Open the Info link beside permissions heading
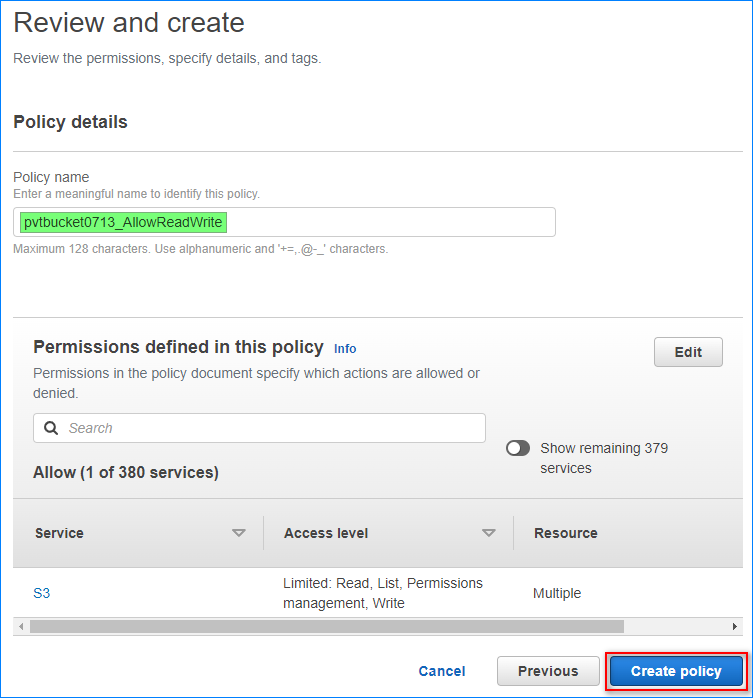This screenshot has width=753, height=698. [x=345, y=349]
